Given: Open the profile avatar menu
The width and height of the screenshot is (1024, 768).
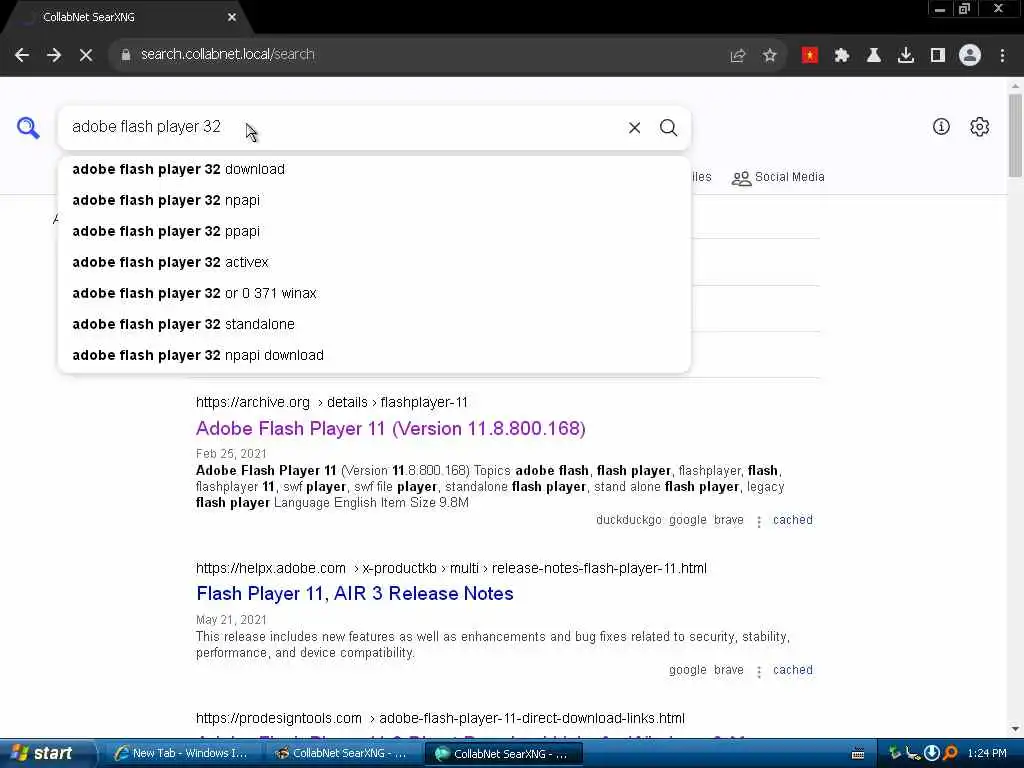Looking at the screenshot, I should pos(970,56).
